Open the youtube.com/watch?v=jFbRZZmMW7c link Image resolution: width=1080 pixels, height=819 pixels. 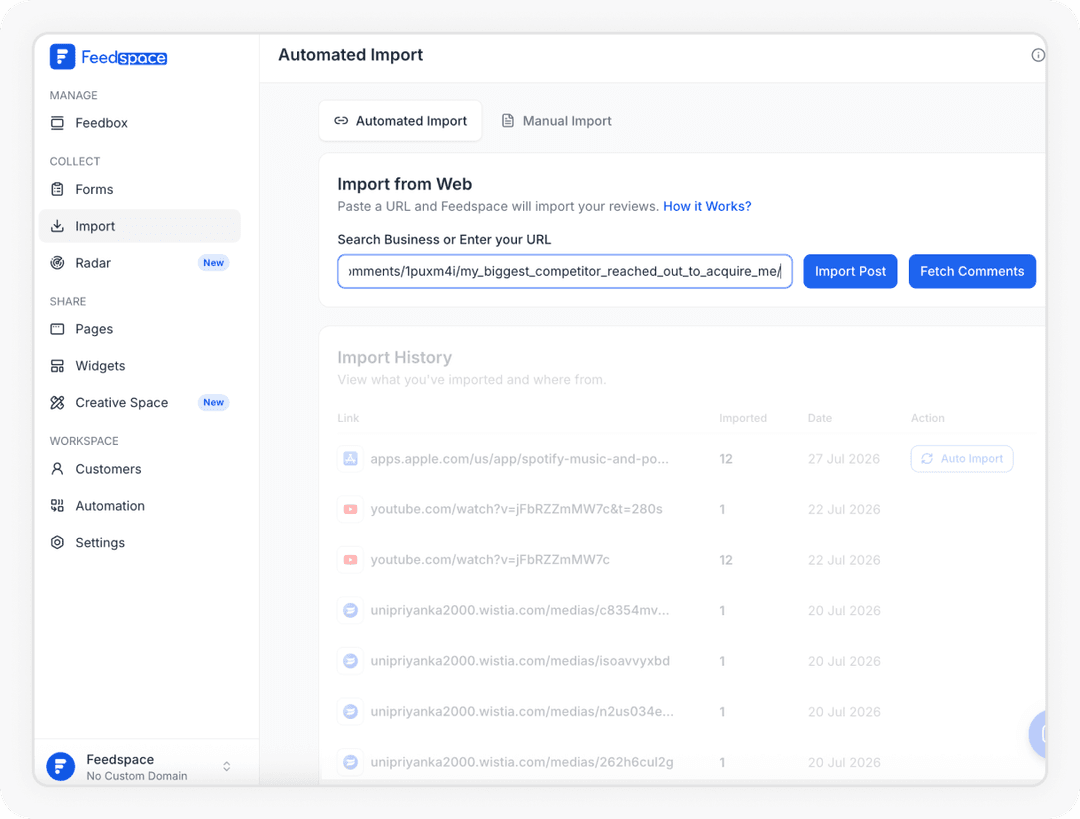tap(490, 560)
